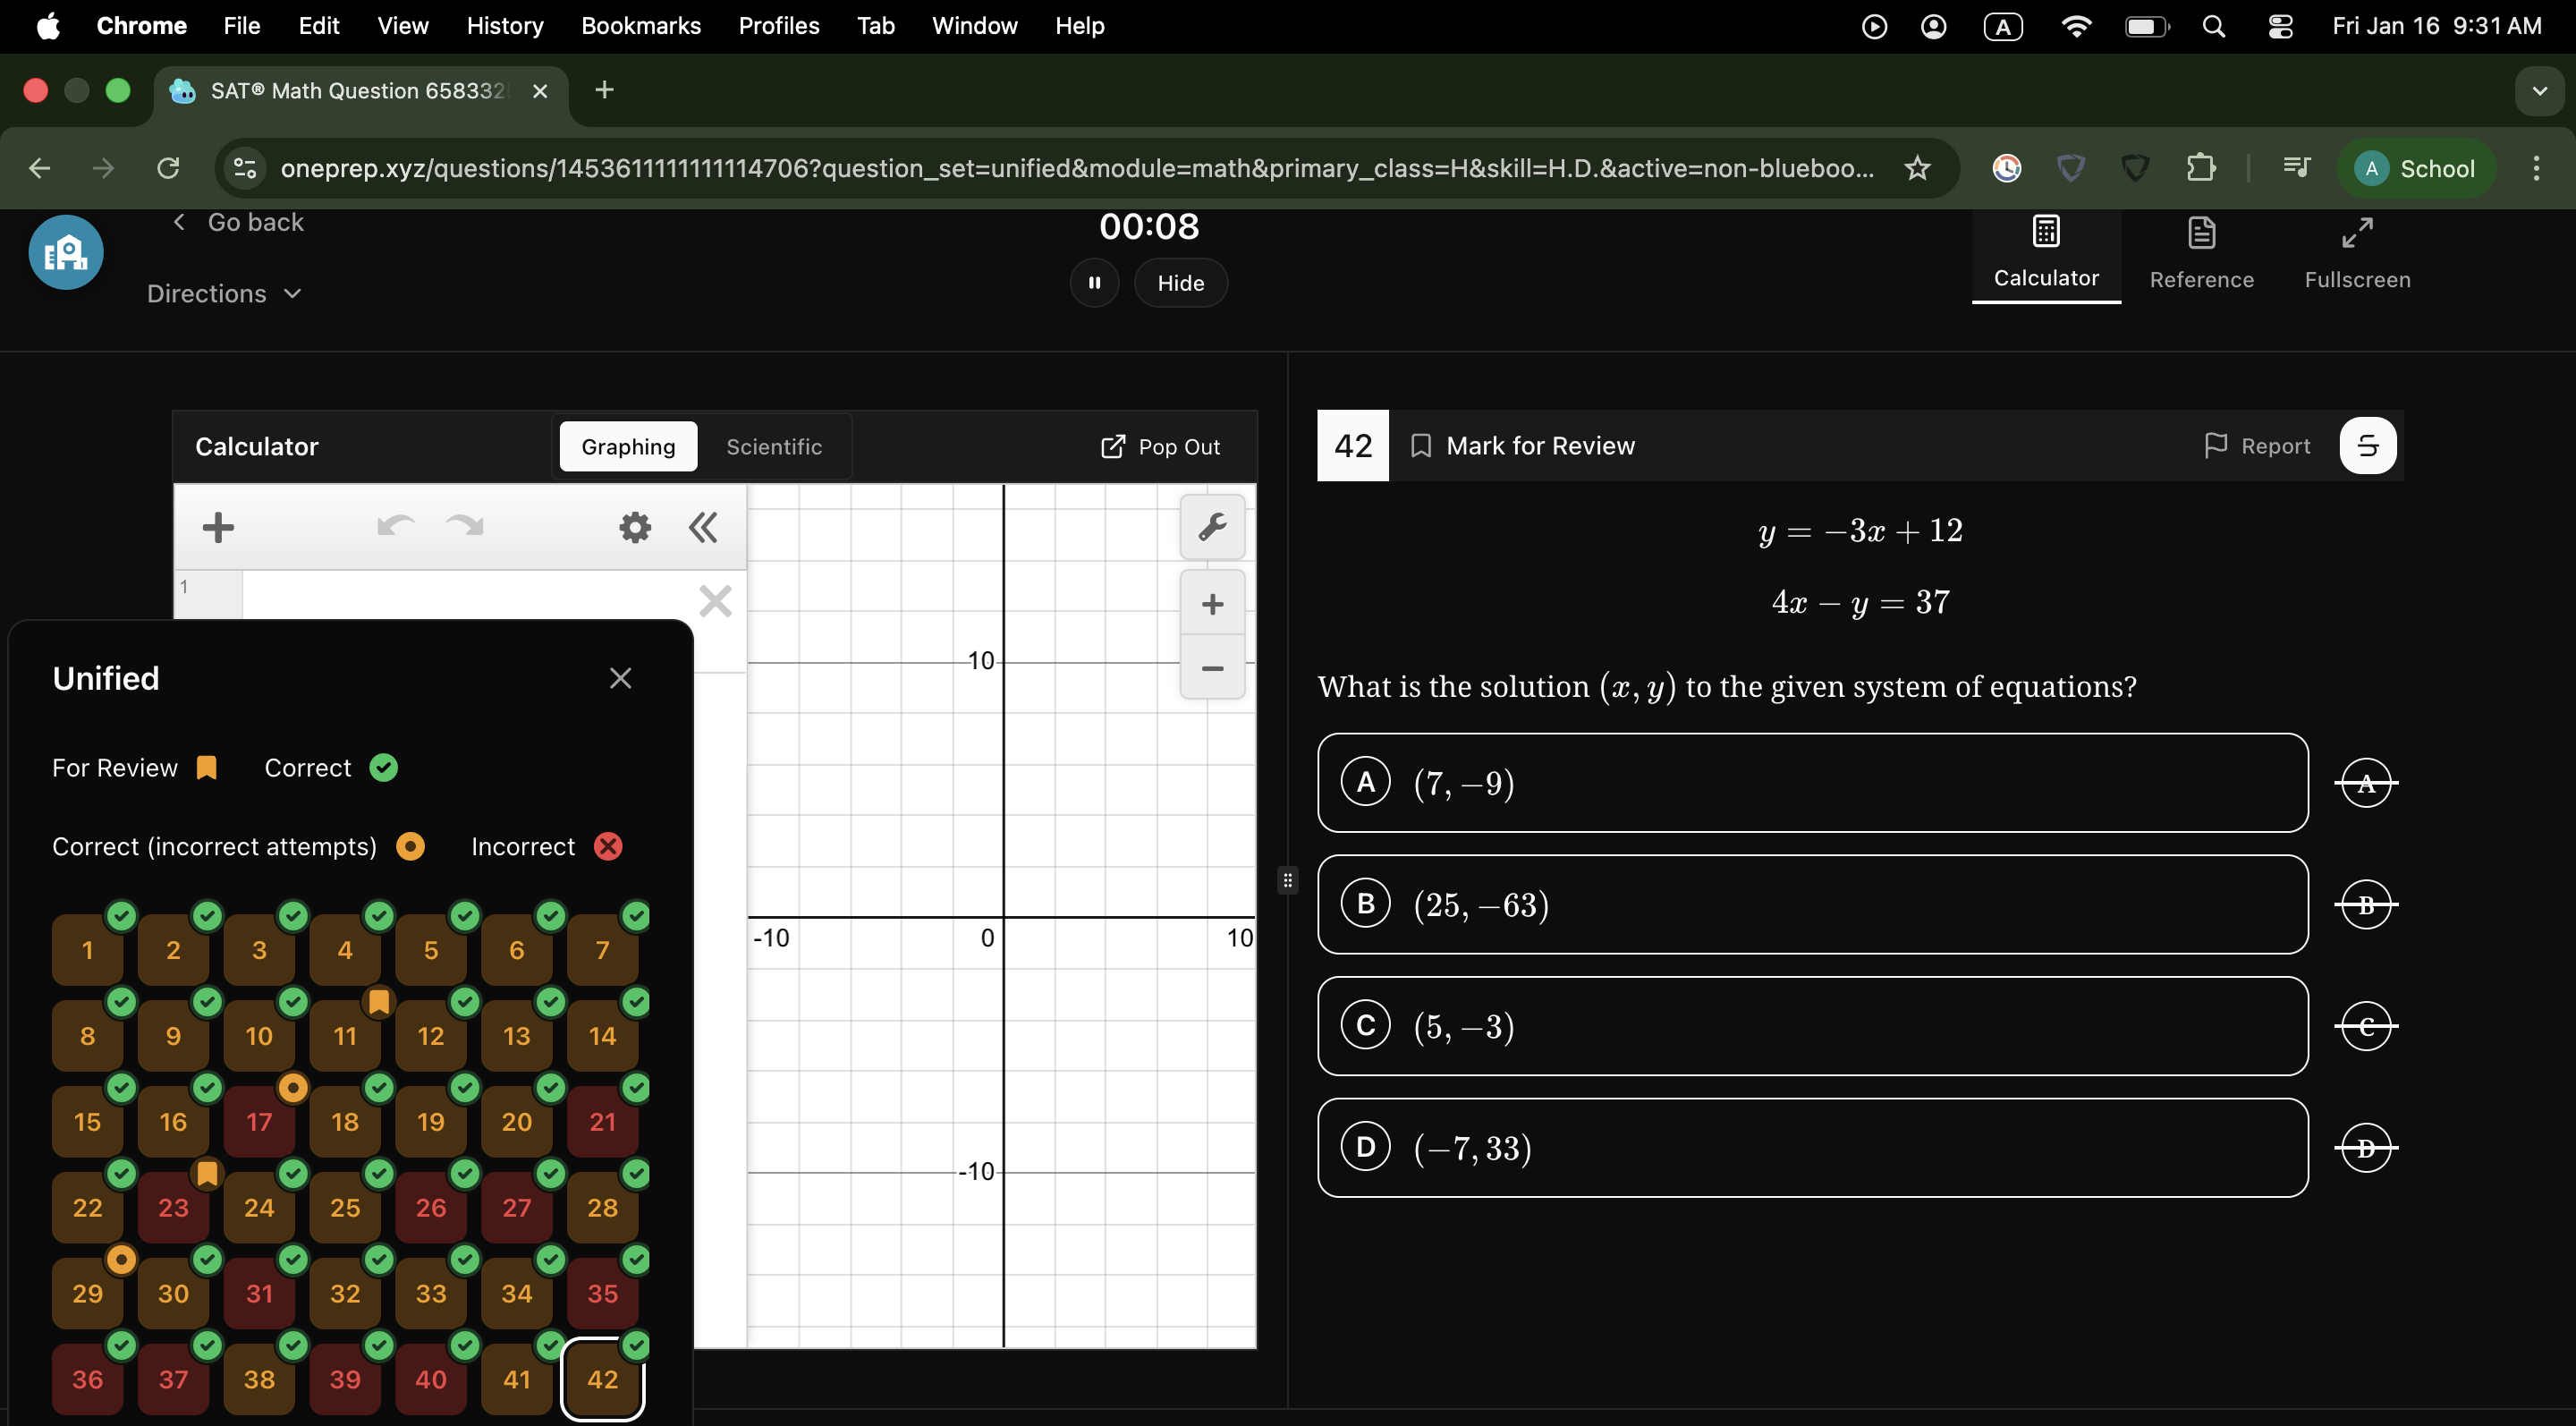This screenshot has width=2576, height=1426.
Task: Open the graph settings wrench icon
Action: [x=1212, y=527]
